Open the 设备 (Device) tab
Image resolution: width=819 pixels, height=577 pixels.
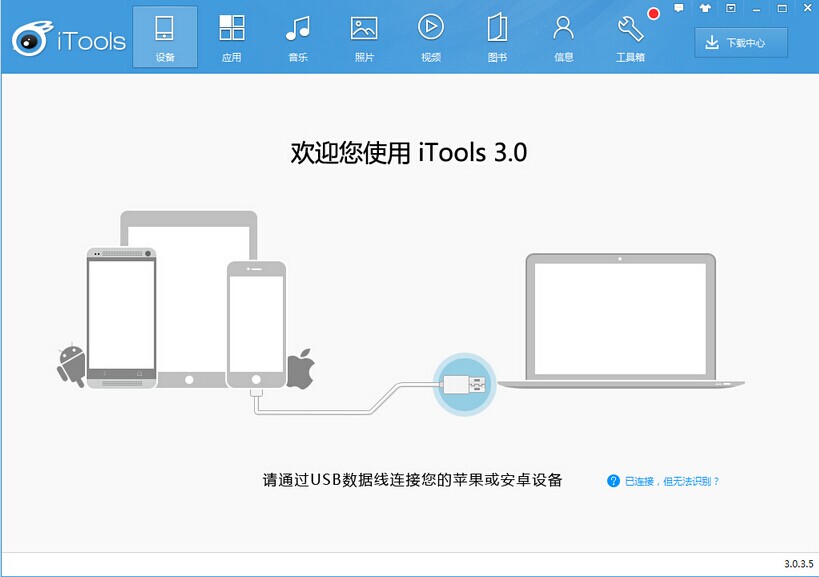pyautogui.click(x=165, y=38)
